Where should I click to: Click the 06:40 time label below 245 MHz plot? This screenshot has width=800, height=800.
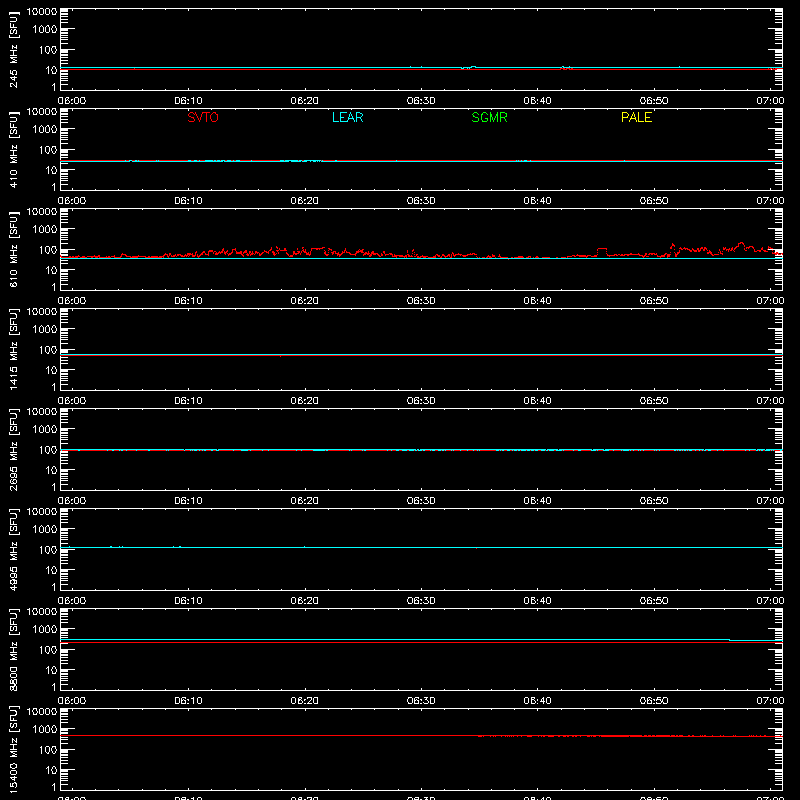coord(537,101)
